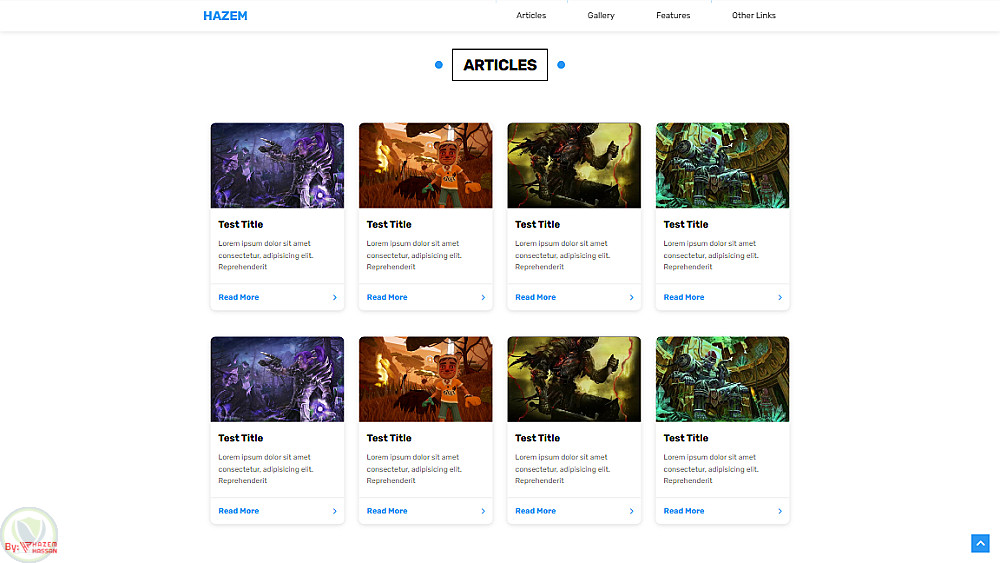The width and height of the screenshot is (1000, 563).
Task: Open the orange cartoon character thumbnail in first row
Action: (425, 165)
